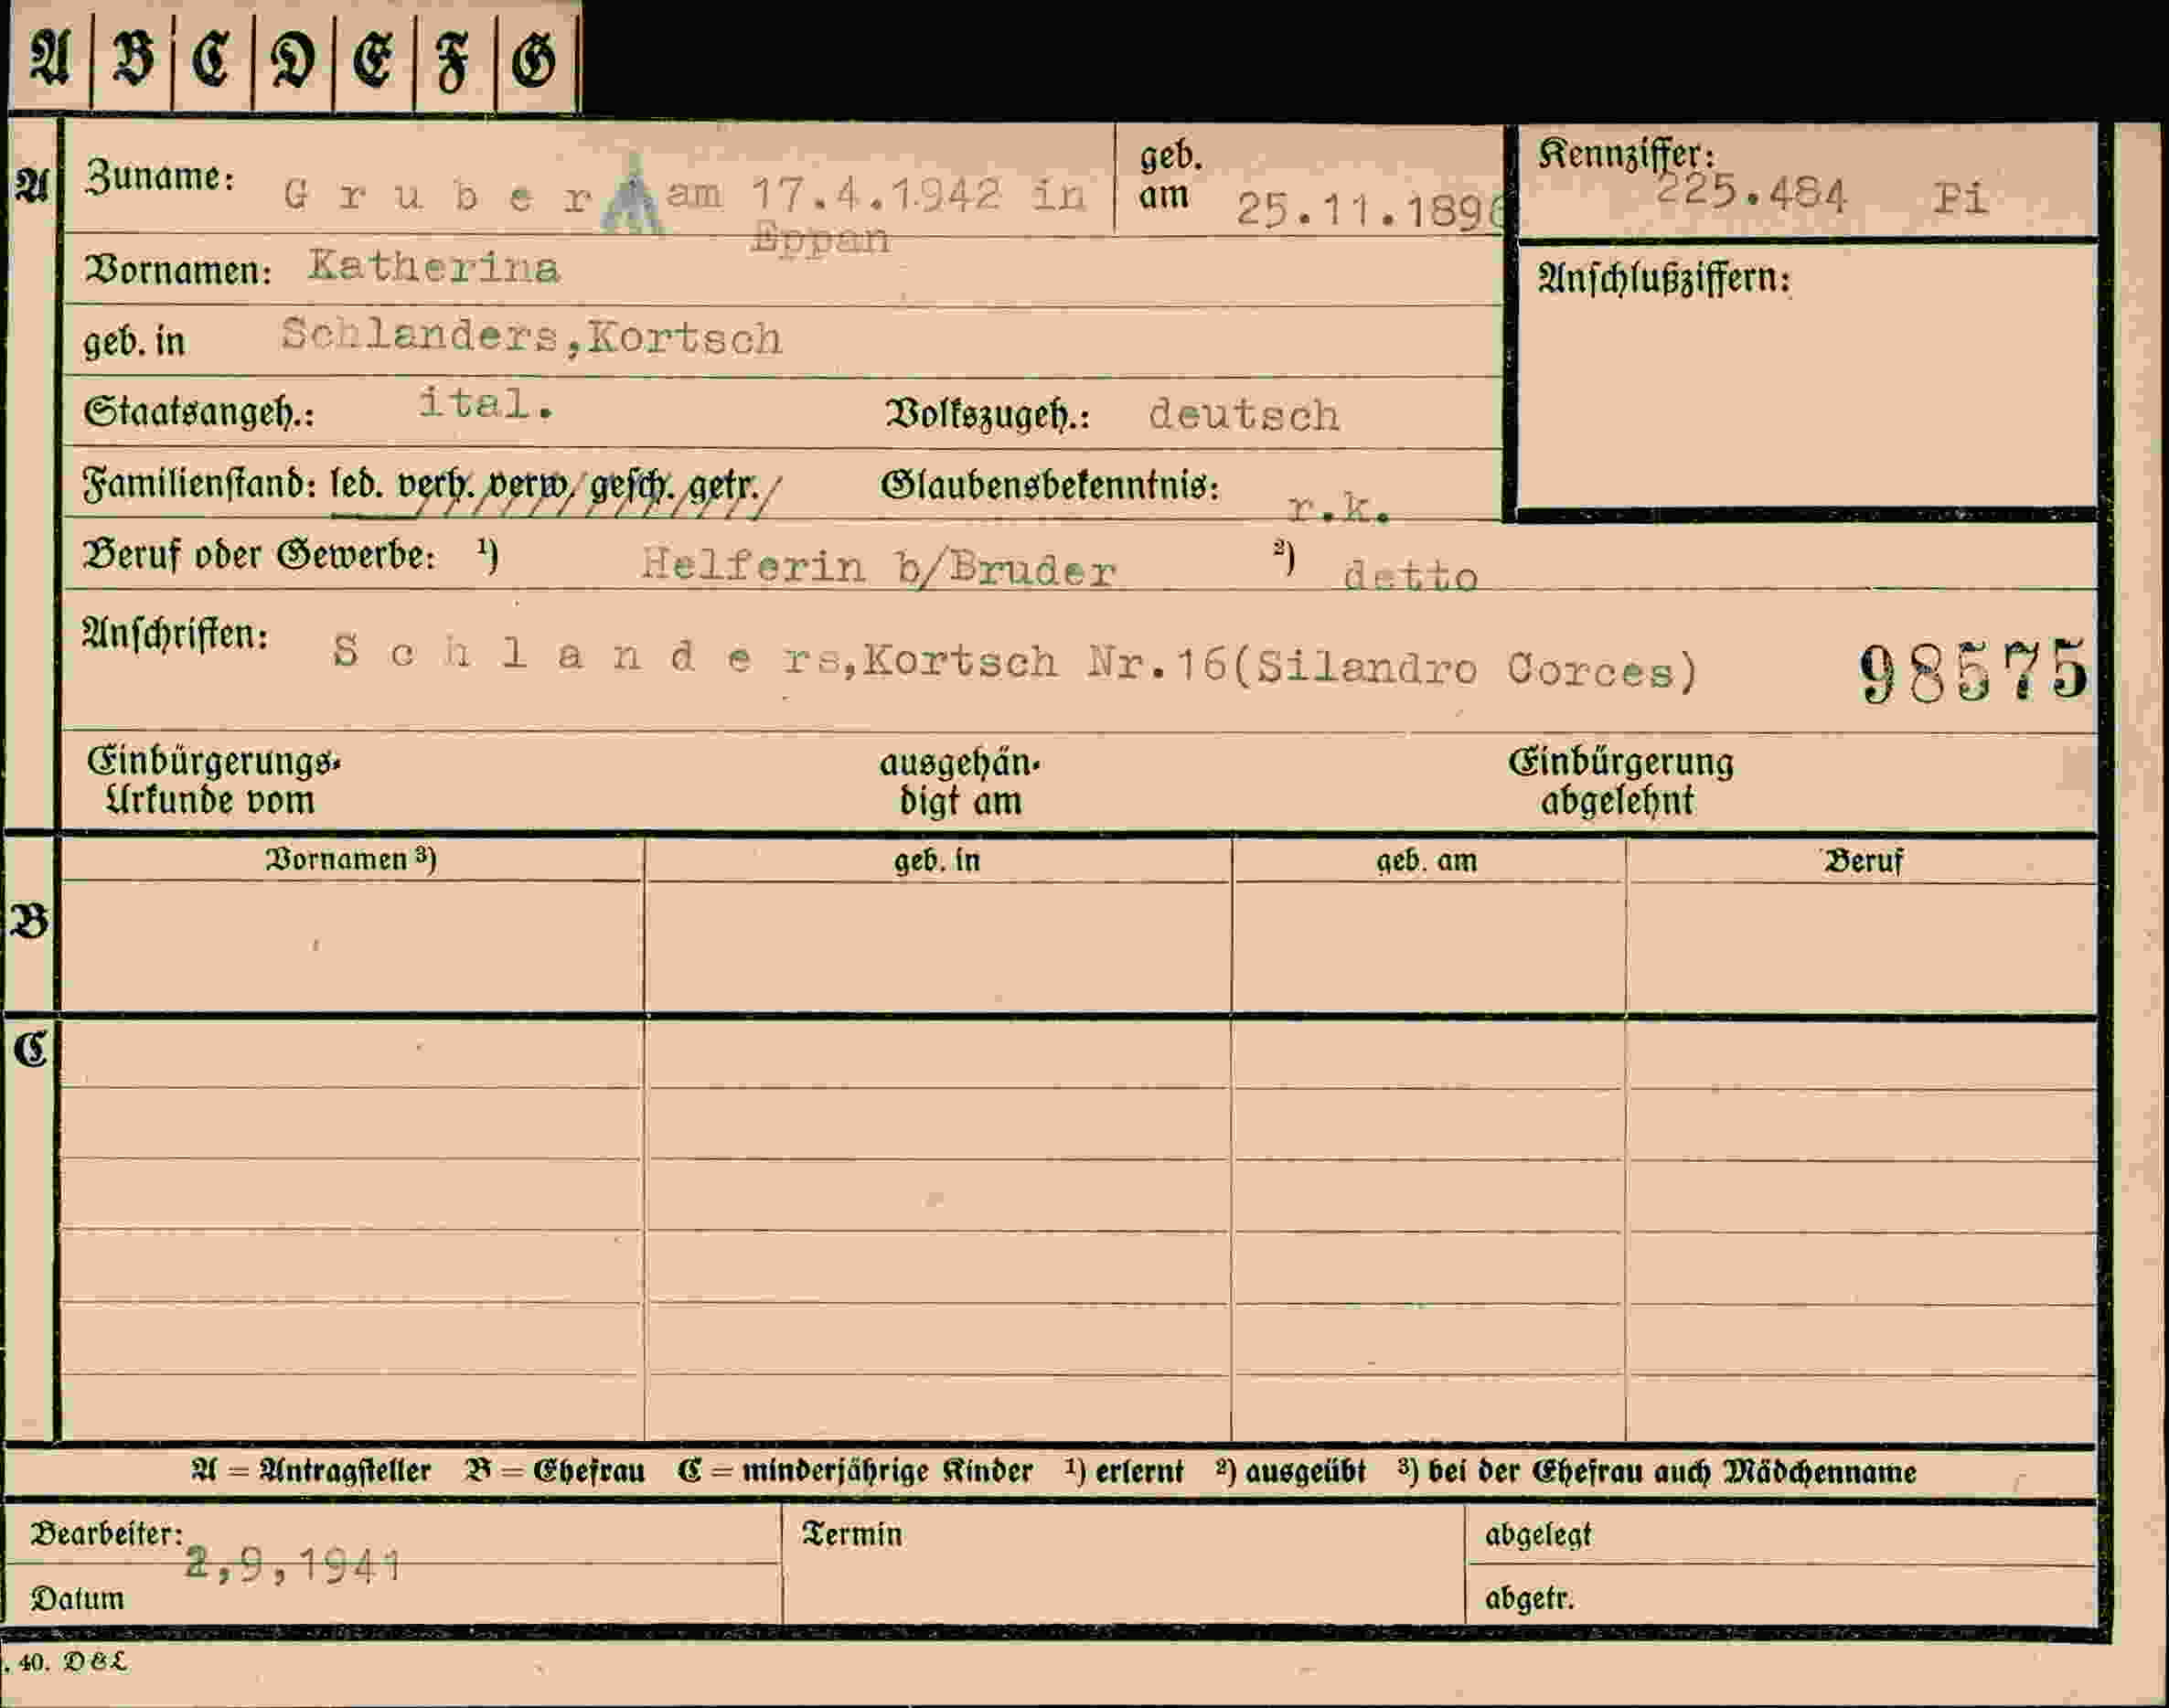
Task: Select the index tab letter F at top
Action: point(452,62)
